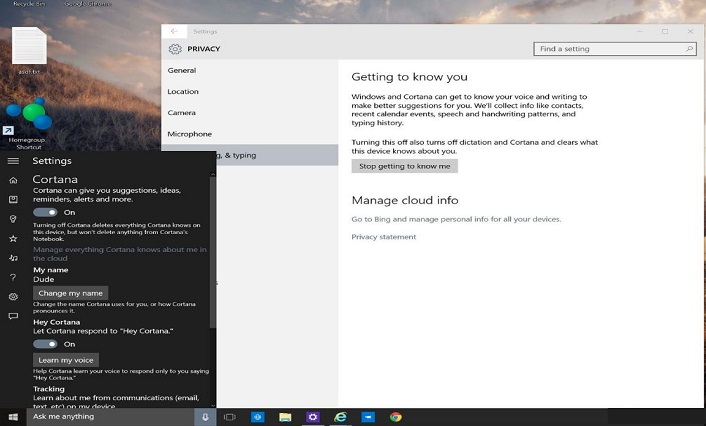The image size is (706, 426).
Task: Open Cortana Notebook icon
Action: coord(13,199)
